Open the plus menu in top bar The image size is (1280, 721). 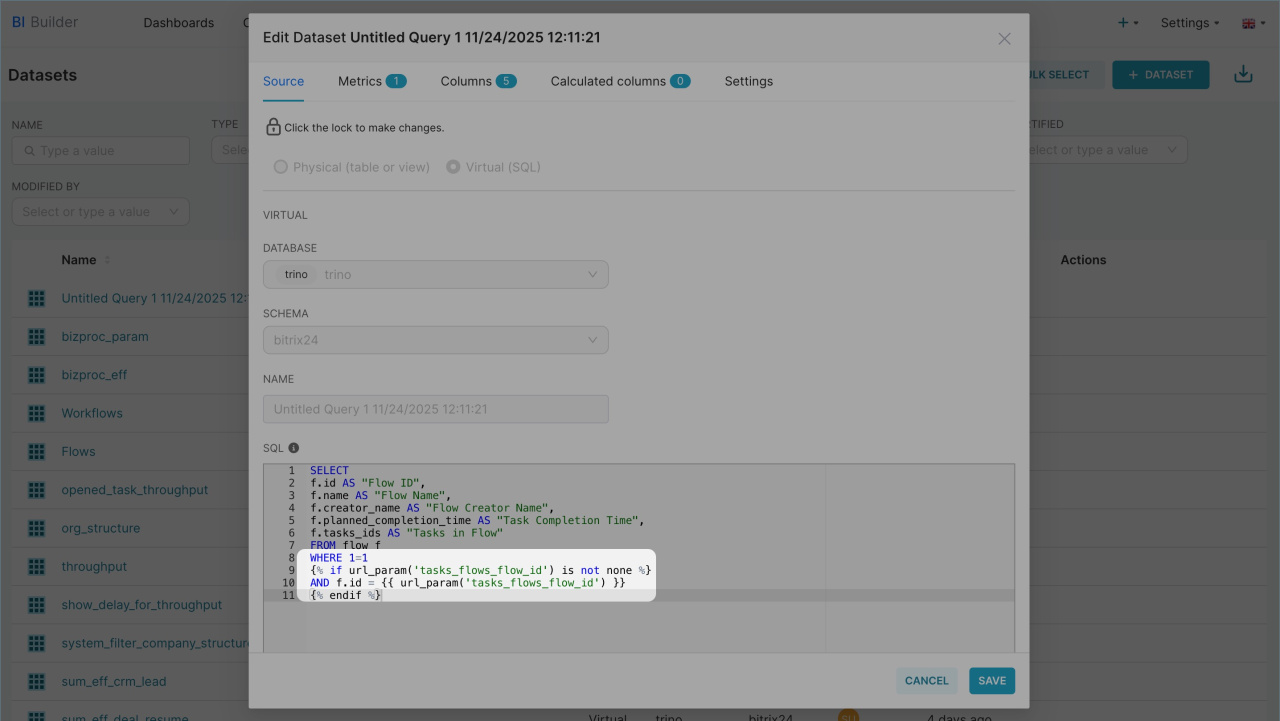pos(1128,23)
